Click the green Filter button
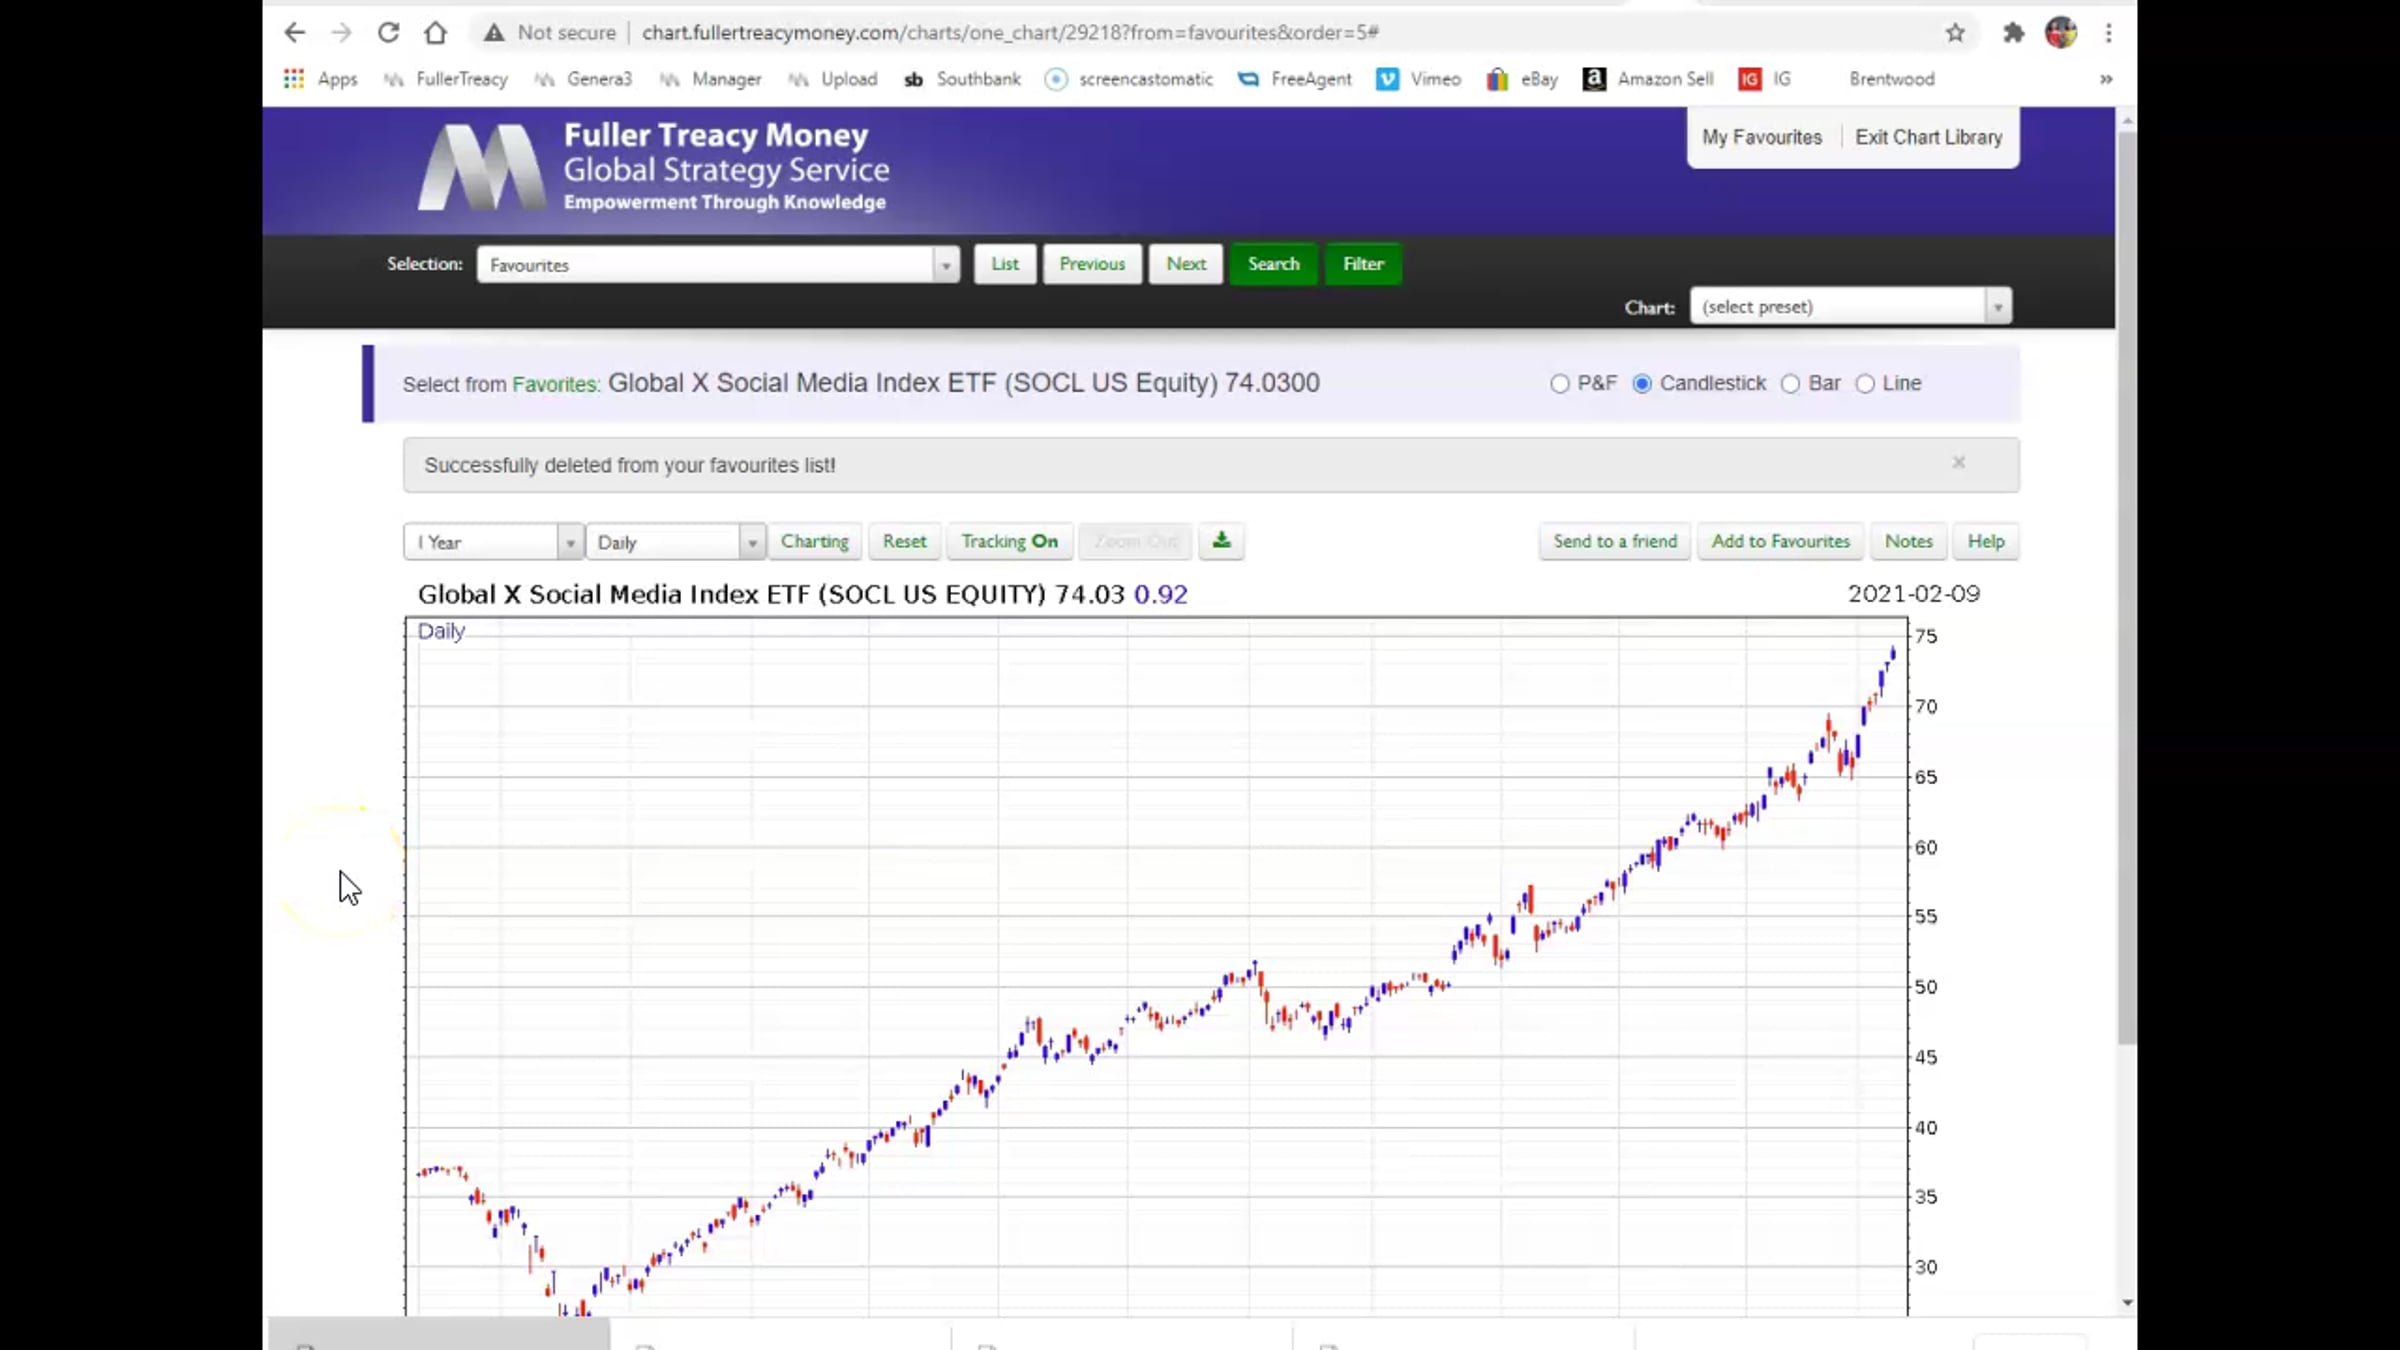Viewport: 2400px width, 1350px height. tap(1363, 264)
